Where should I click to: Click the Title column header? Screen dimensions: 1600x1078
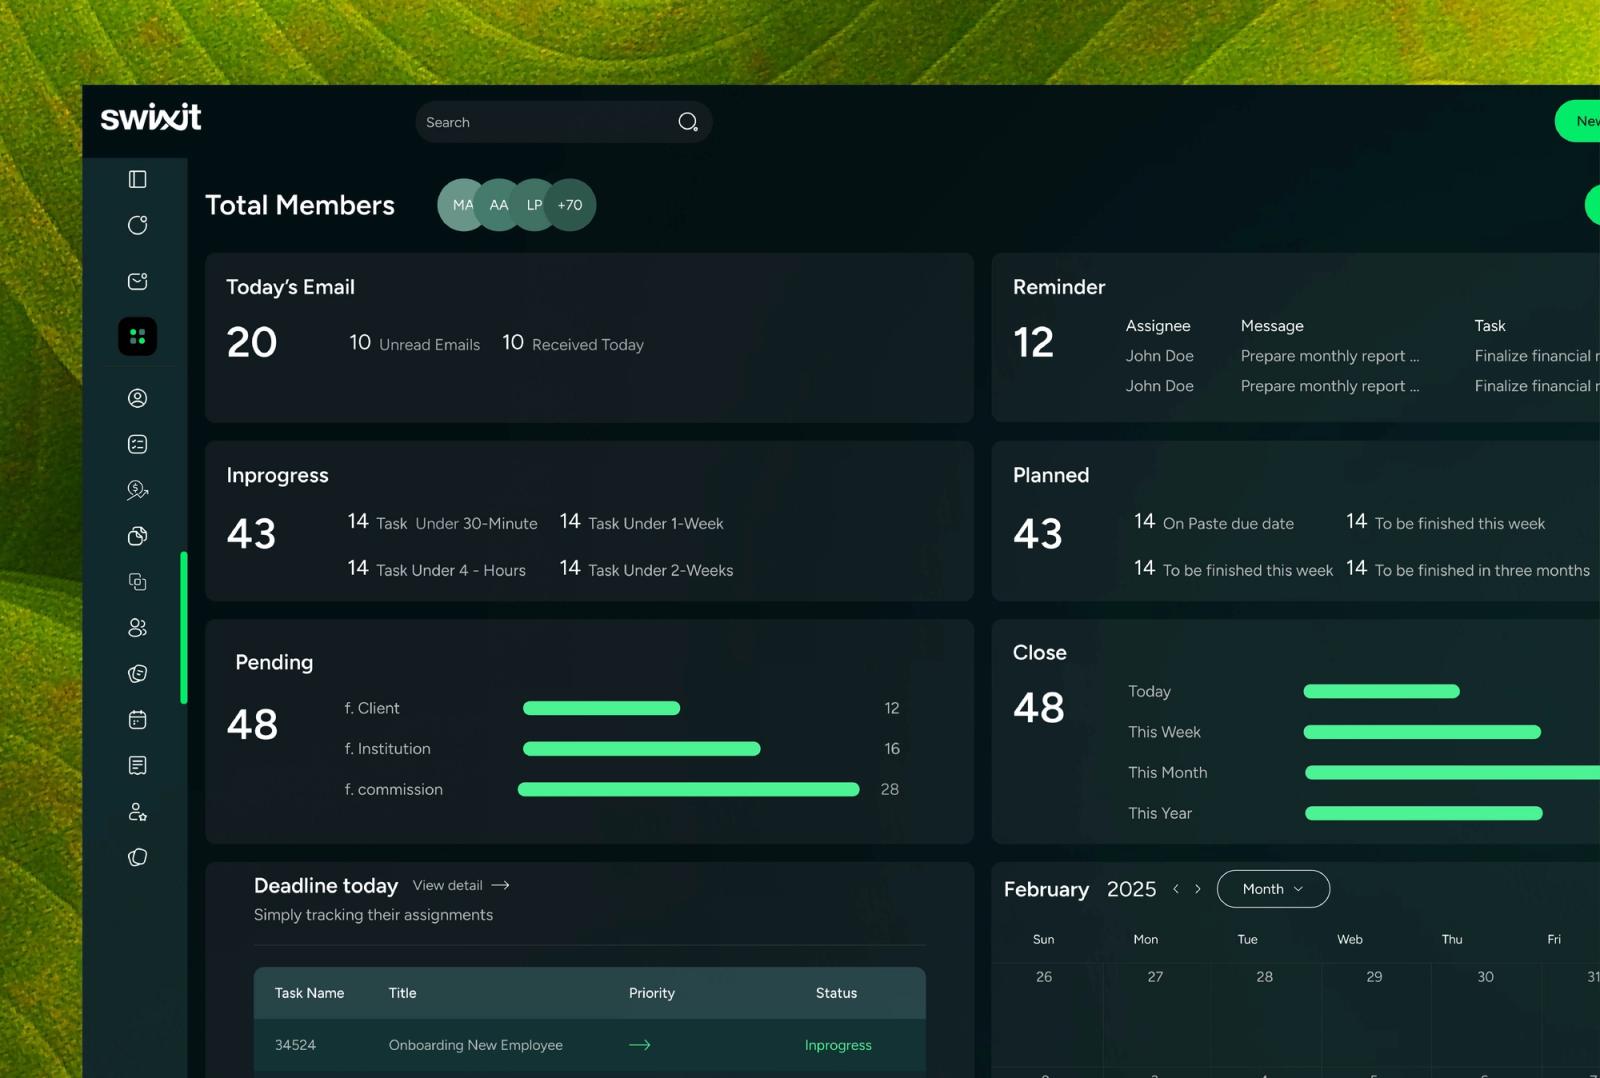[x=402, y=993]
